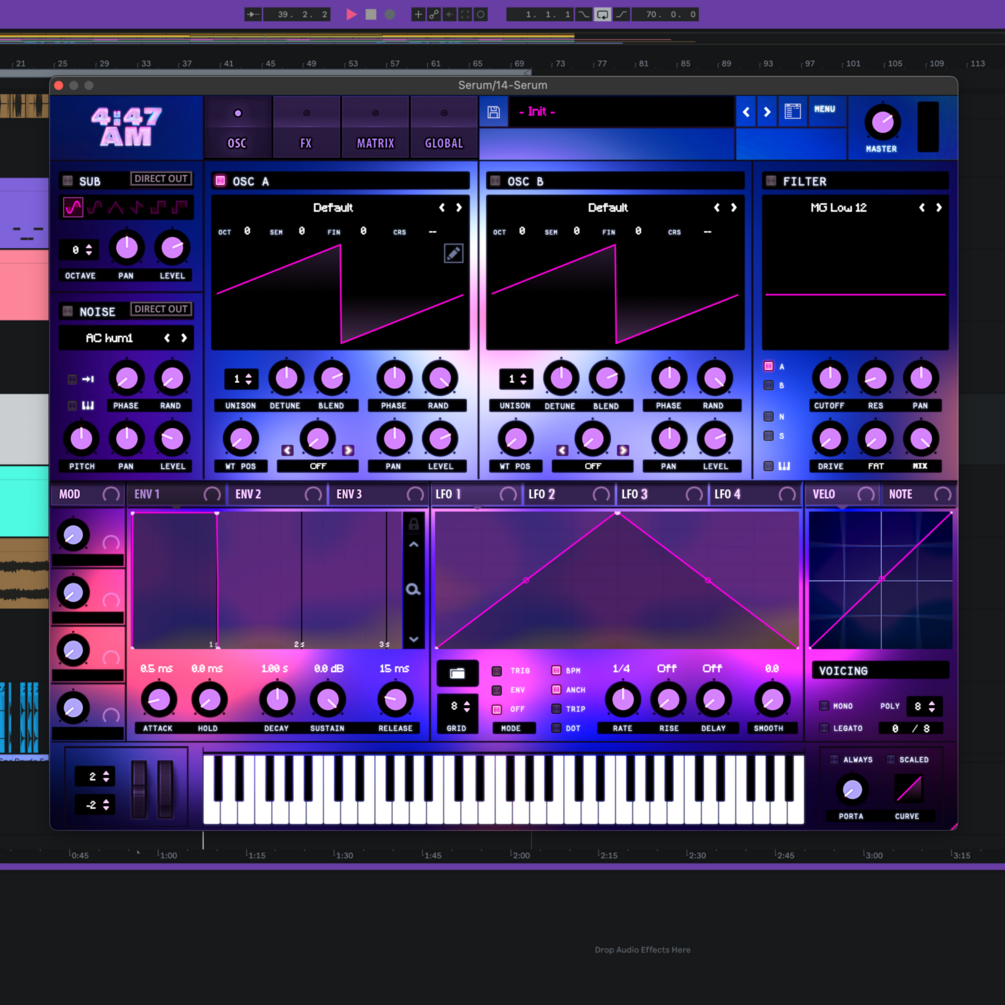Enable the OSC B toggle

[495, 181]
